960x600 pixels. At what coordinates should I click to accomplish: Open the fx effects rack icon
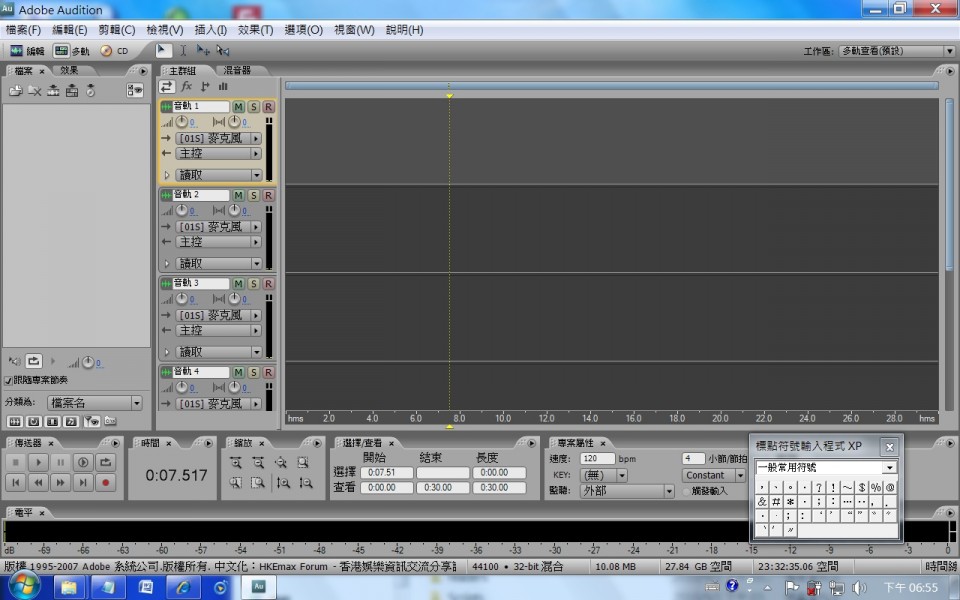pos(186,86)
